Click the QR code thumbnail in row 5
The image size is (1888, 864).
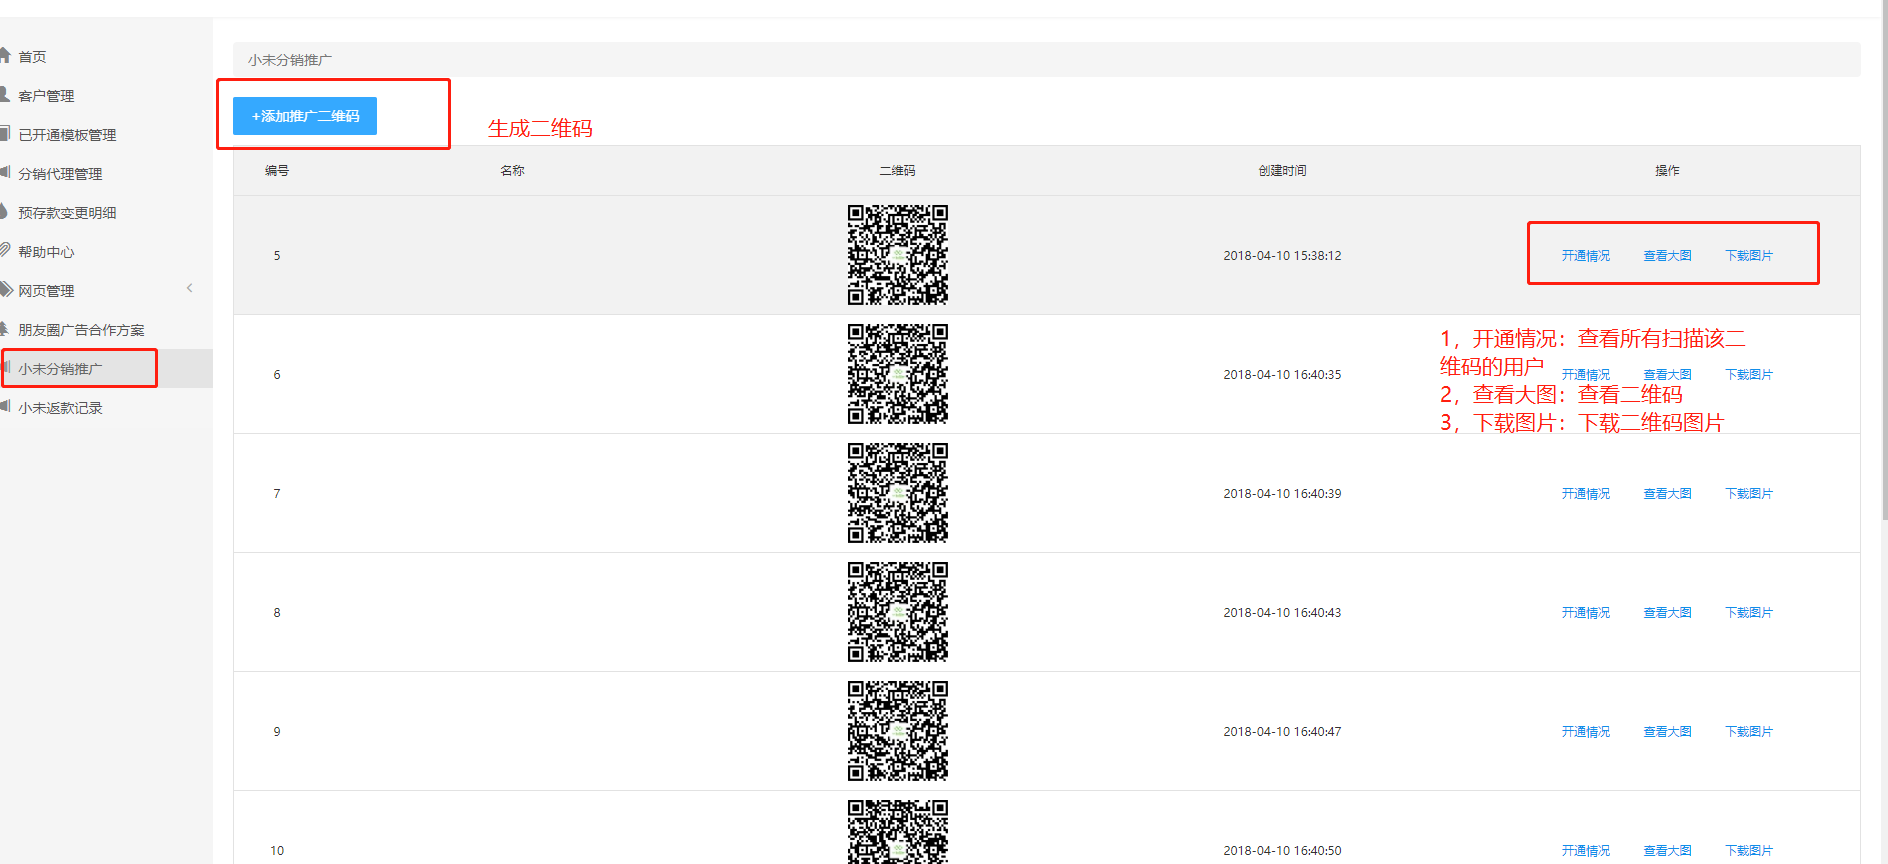897,255
